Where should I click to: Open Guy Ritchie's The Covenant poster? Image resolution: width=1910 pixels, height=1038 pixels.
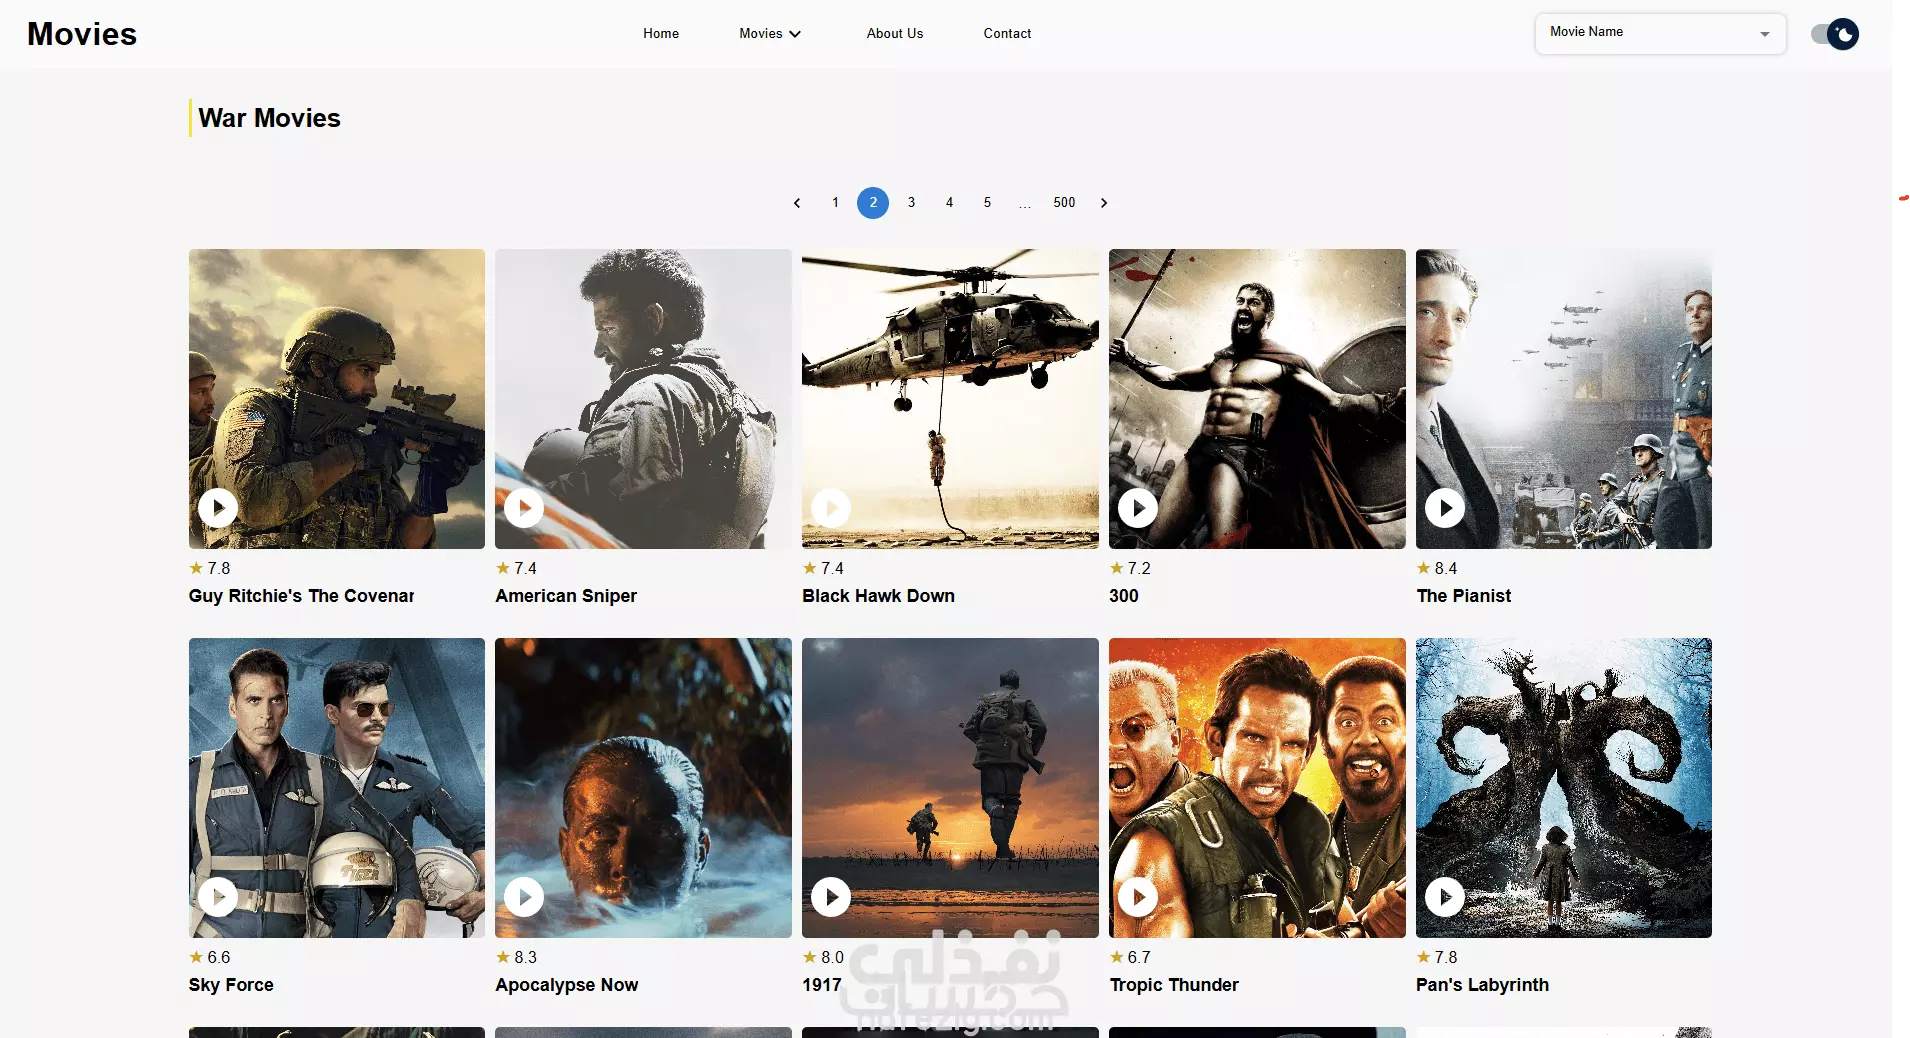(337, 399)
